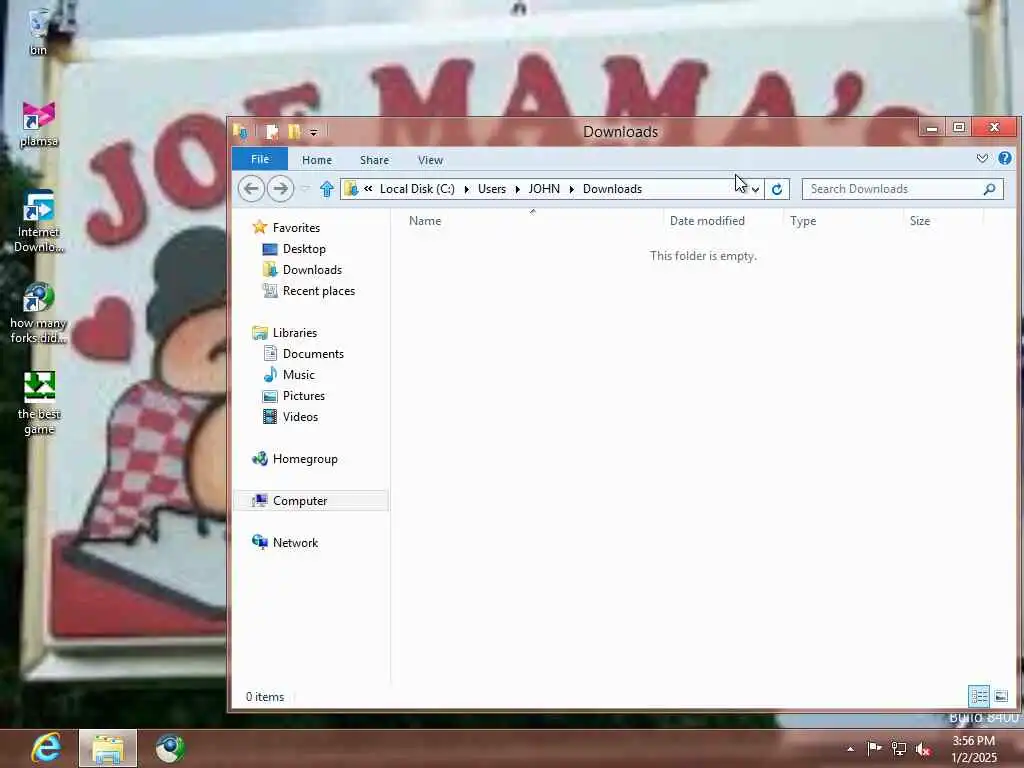Sort by the Name column header
The height and width of the screenshot is (768, 1024).
click(x=425, y=221)
